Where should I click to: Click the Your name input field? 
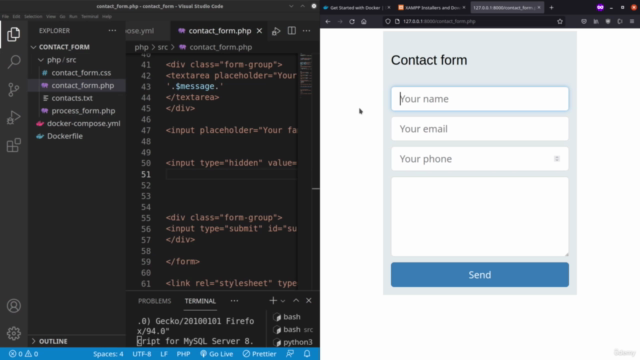(x=480, y=99)
